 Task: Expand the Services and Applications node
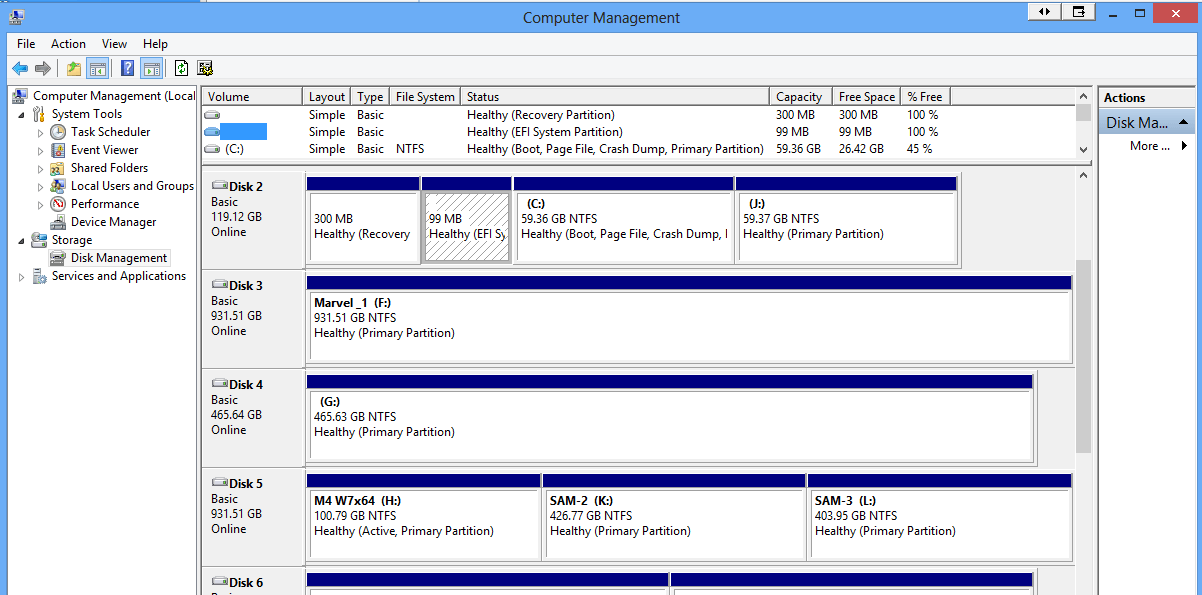[21, 275]
